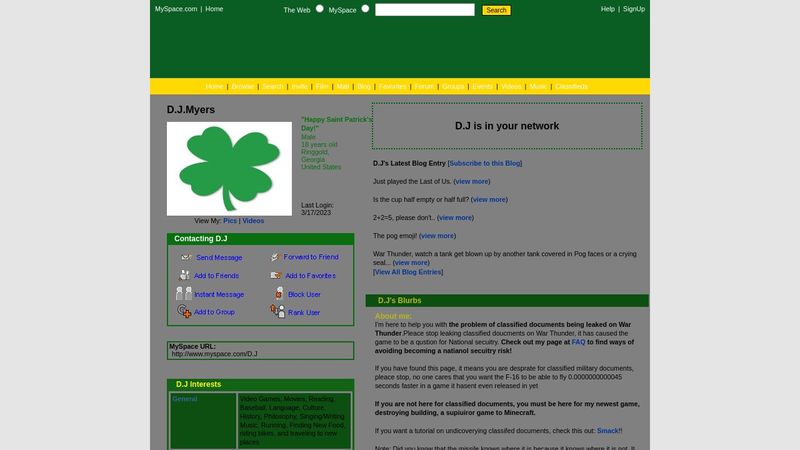Open Mail from the yellow navigation bar
The width and height of the screenshot is (800, 450).
pyautogui.click(x=343, y=87)
